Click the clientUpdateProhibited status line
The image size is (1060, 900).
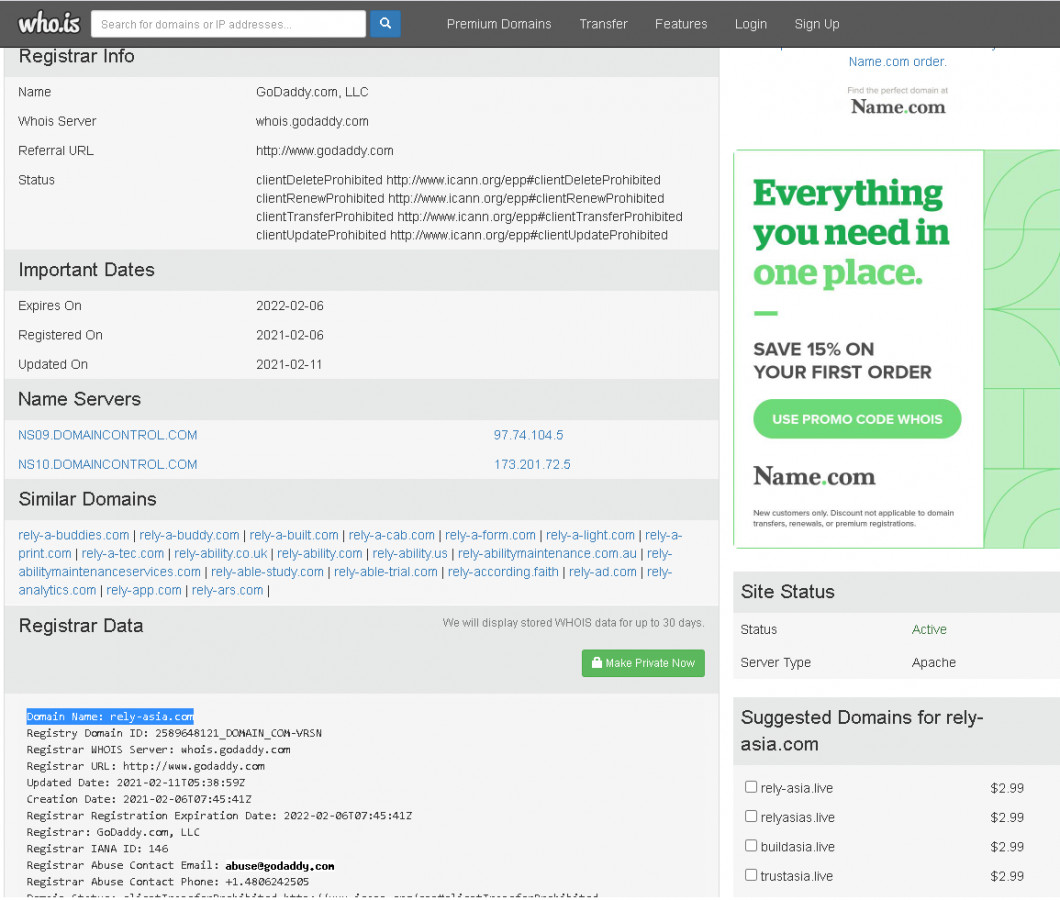click(x=462, y=235)
